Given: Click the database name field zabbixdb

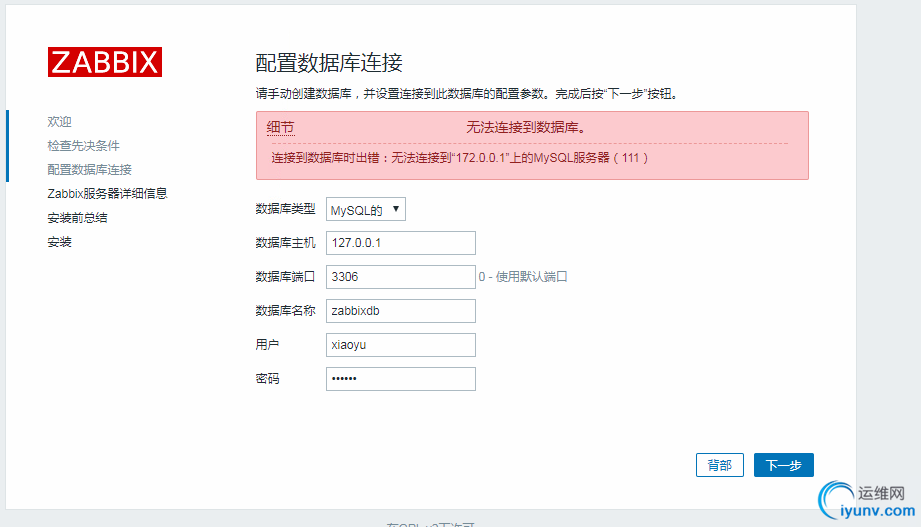Looking at the screenshot, I should pyautogui.click(x=401, y=311).
